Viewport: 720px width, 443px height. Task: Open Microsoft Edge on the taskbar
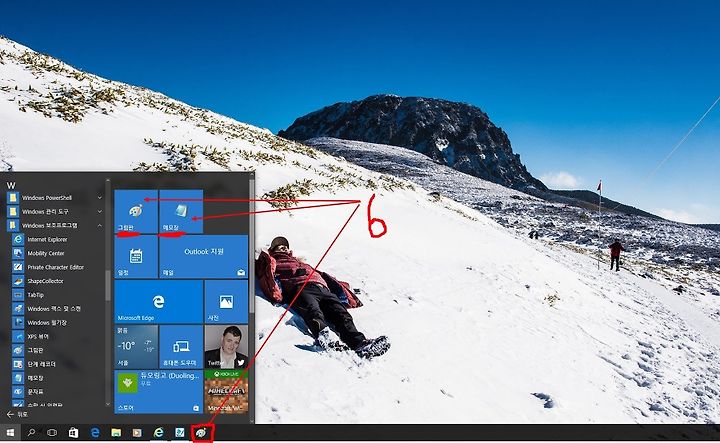(95, 432)
